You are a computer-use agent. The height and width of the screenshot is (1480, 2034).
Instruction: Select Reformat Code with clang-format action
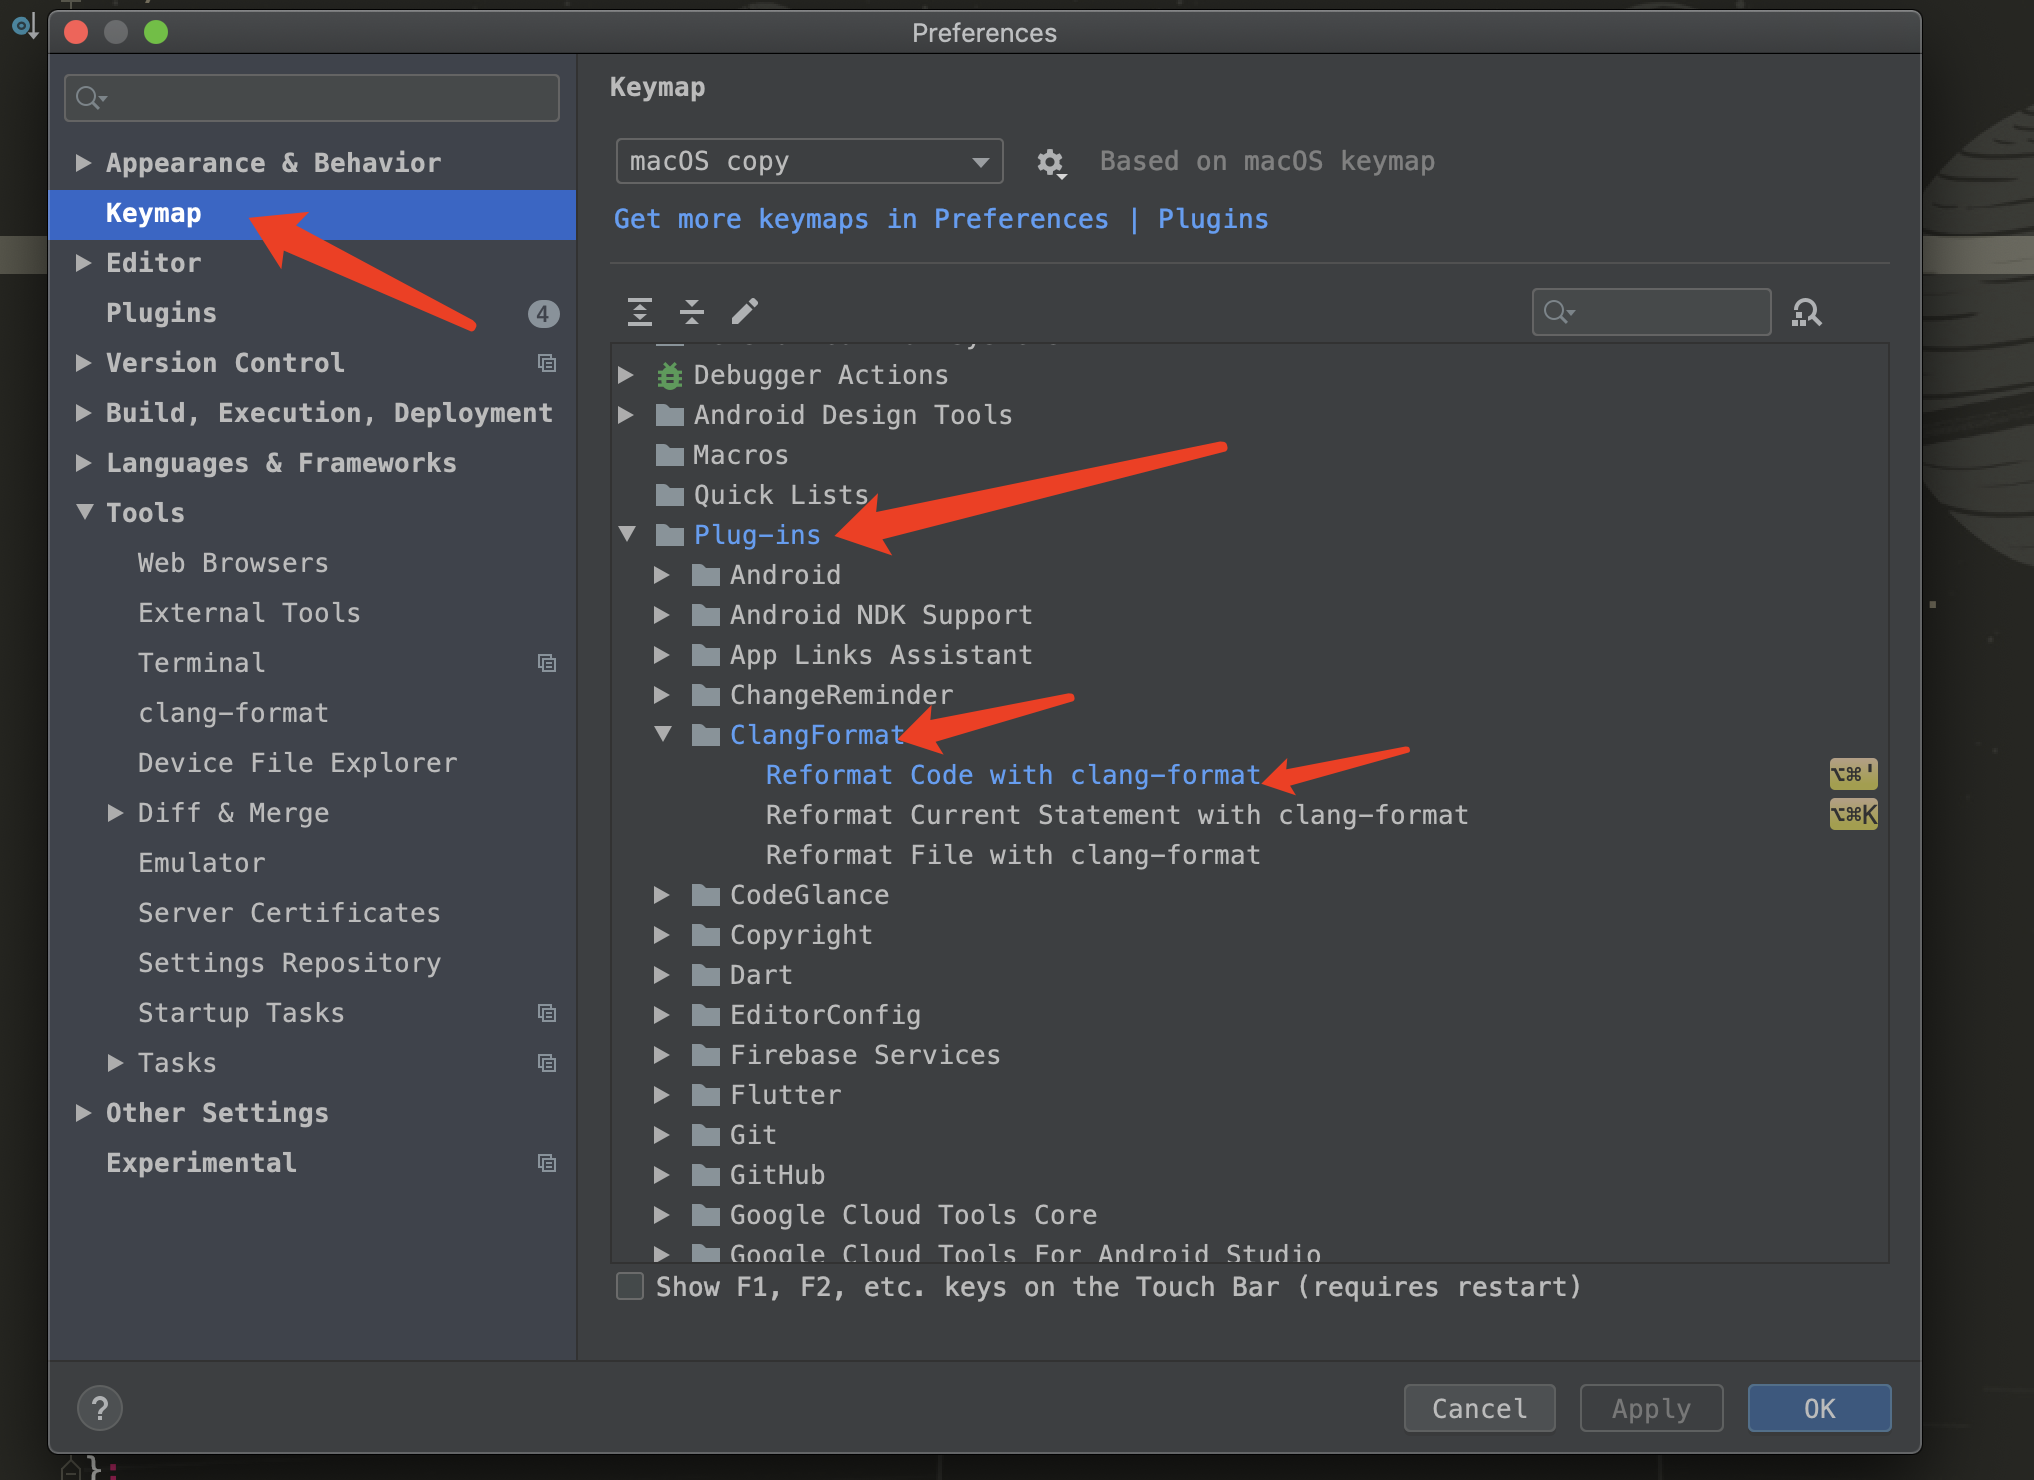(1011, 774)
